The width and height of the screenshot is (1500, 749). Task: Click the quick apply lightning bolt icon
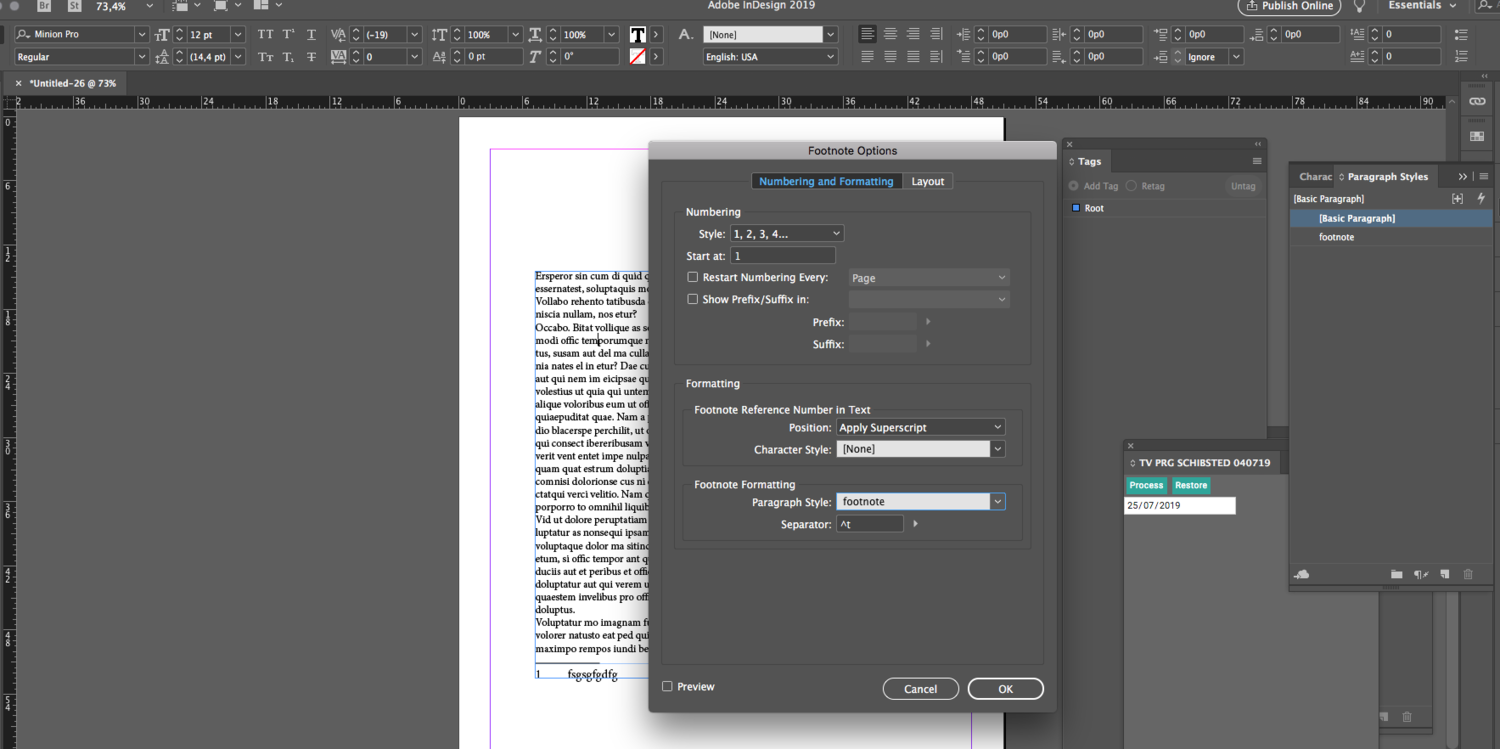(x=1482, y=199)
